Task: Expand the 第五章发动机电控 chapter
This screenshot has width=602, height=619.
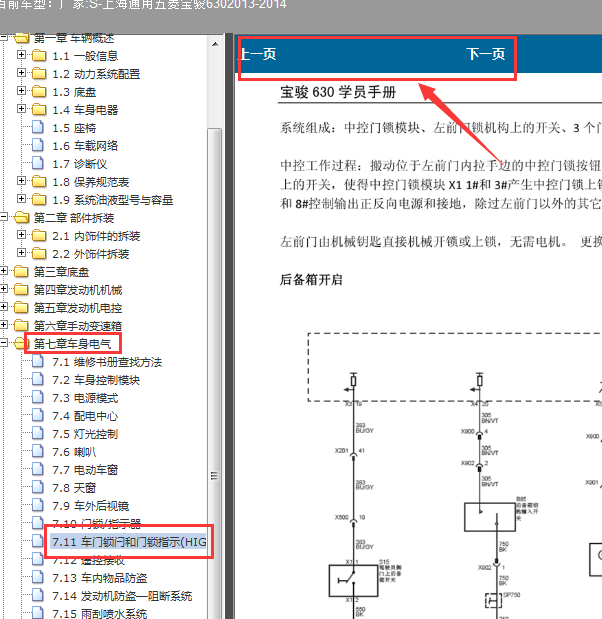Action: pos(4,307)
